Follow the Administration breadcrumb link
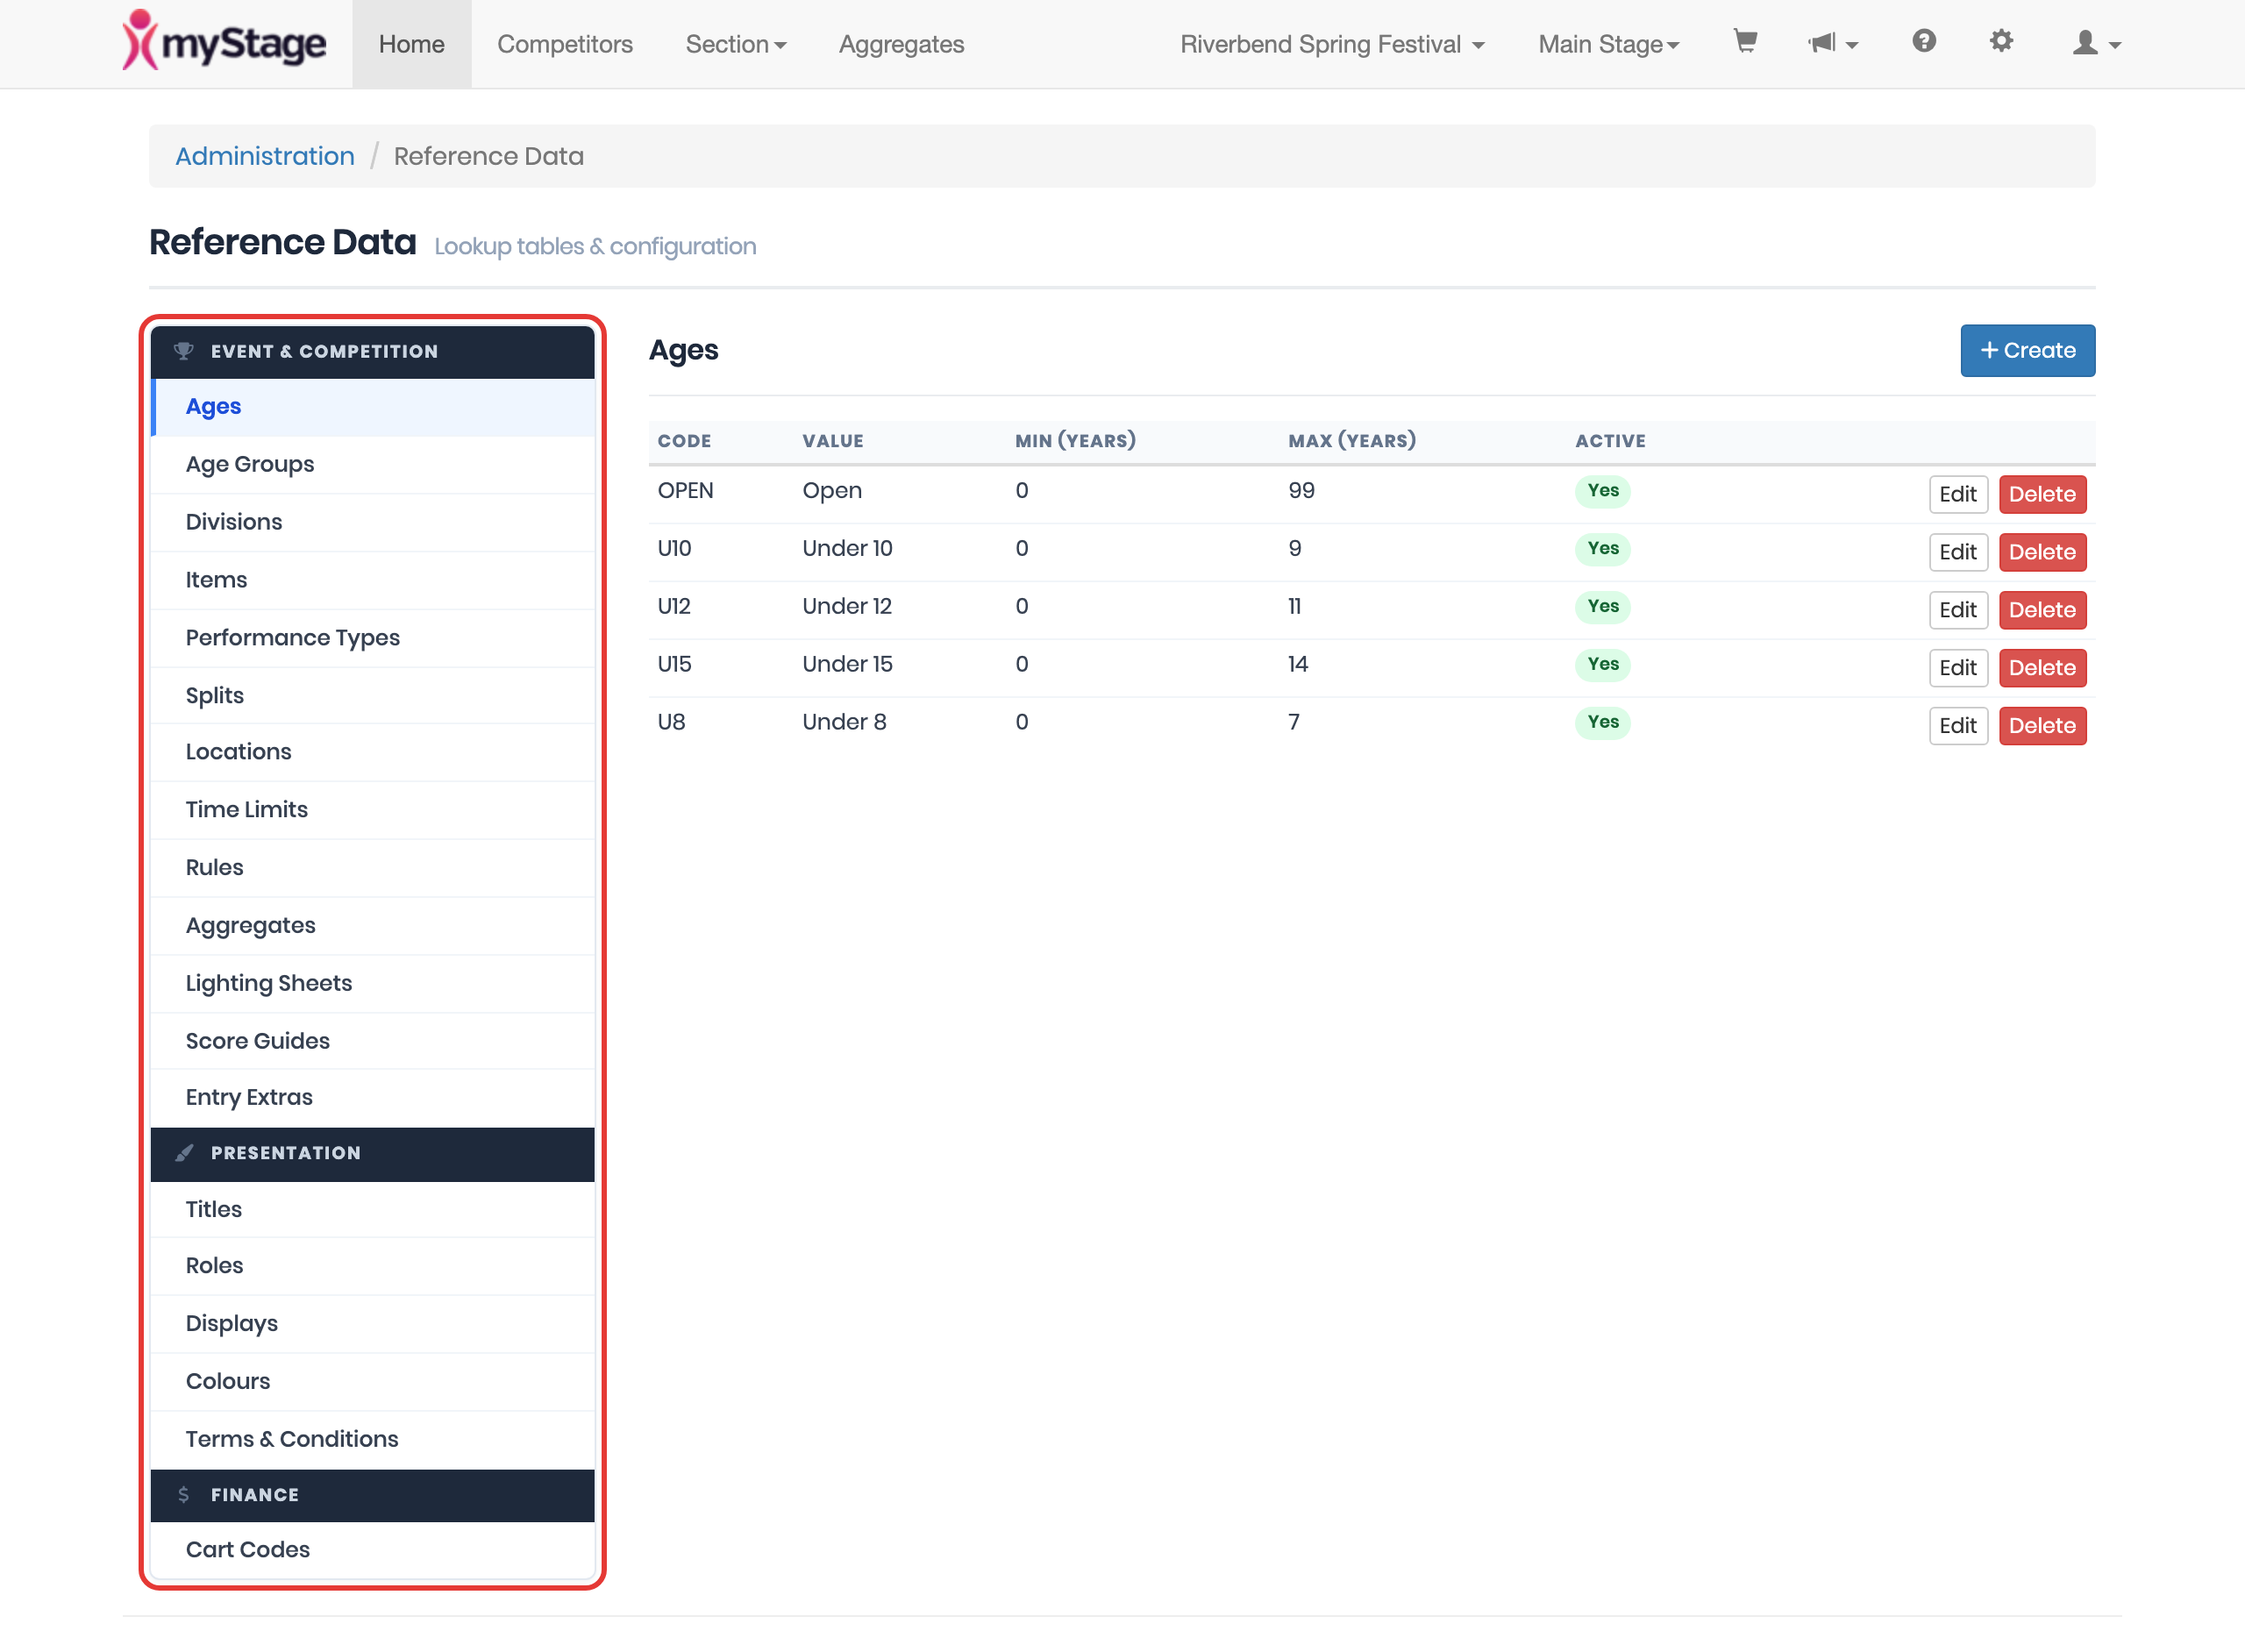The height and width of the screenshot is (1652, 2245). [x=265, y=156]
